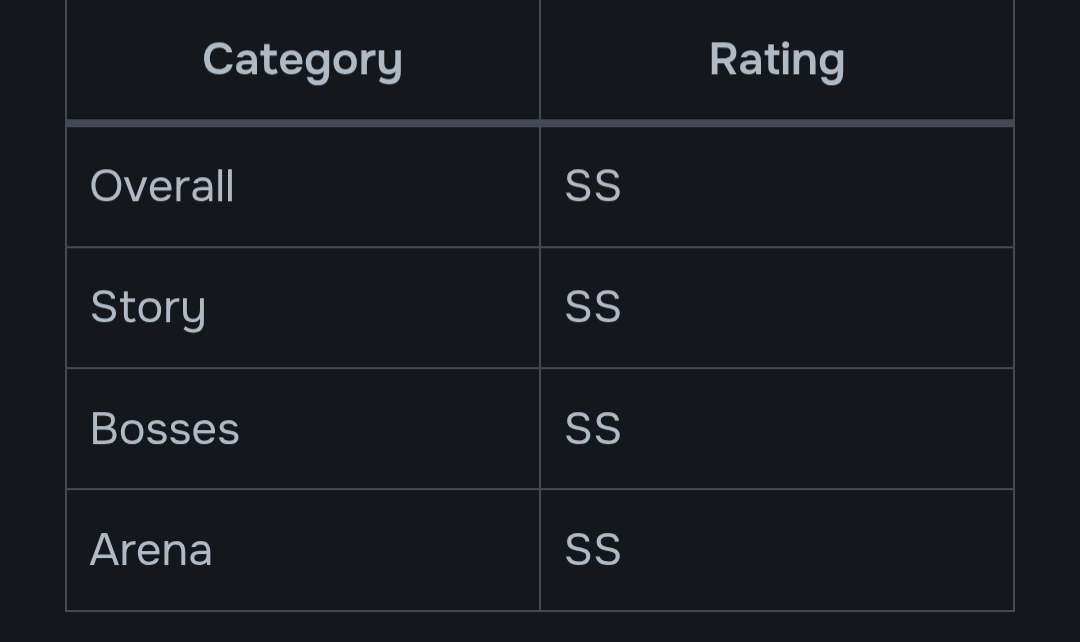The image size is (1080, 642).
Task: Click the SS rating for Story
Action: (593, 307)
